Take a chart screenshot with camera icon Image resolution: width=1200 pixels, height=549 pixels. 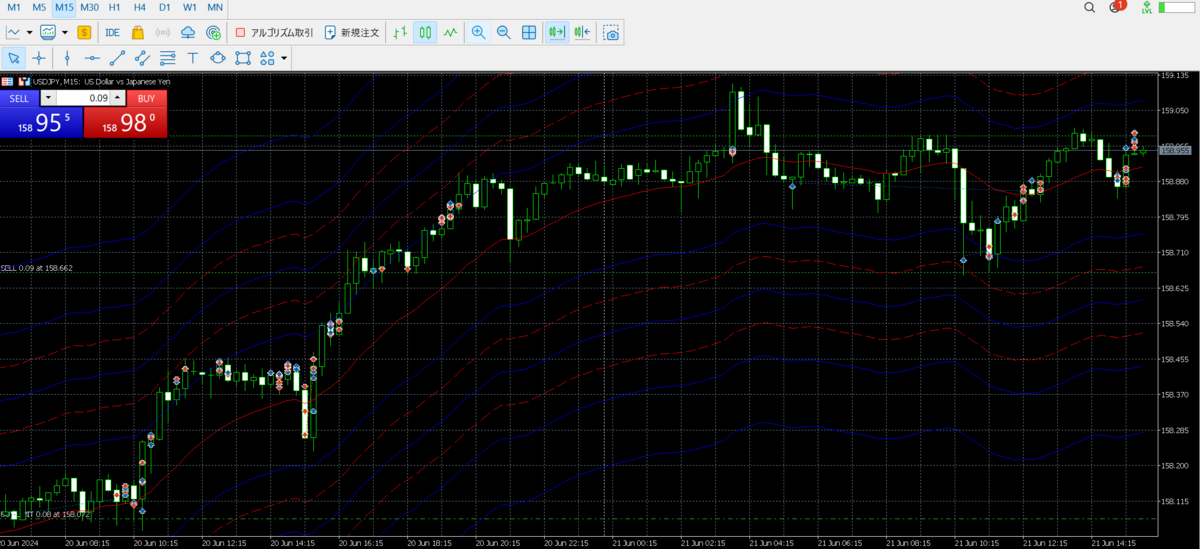(611, 32)
